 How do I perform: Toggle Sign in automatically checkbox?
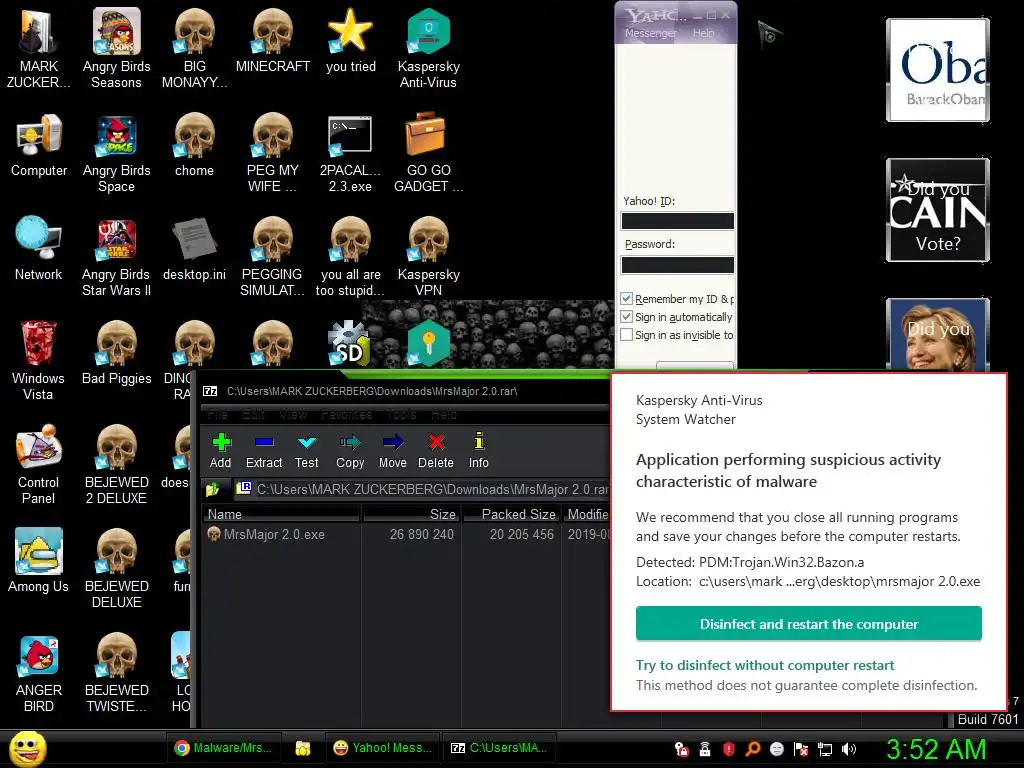click(626, 317)
